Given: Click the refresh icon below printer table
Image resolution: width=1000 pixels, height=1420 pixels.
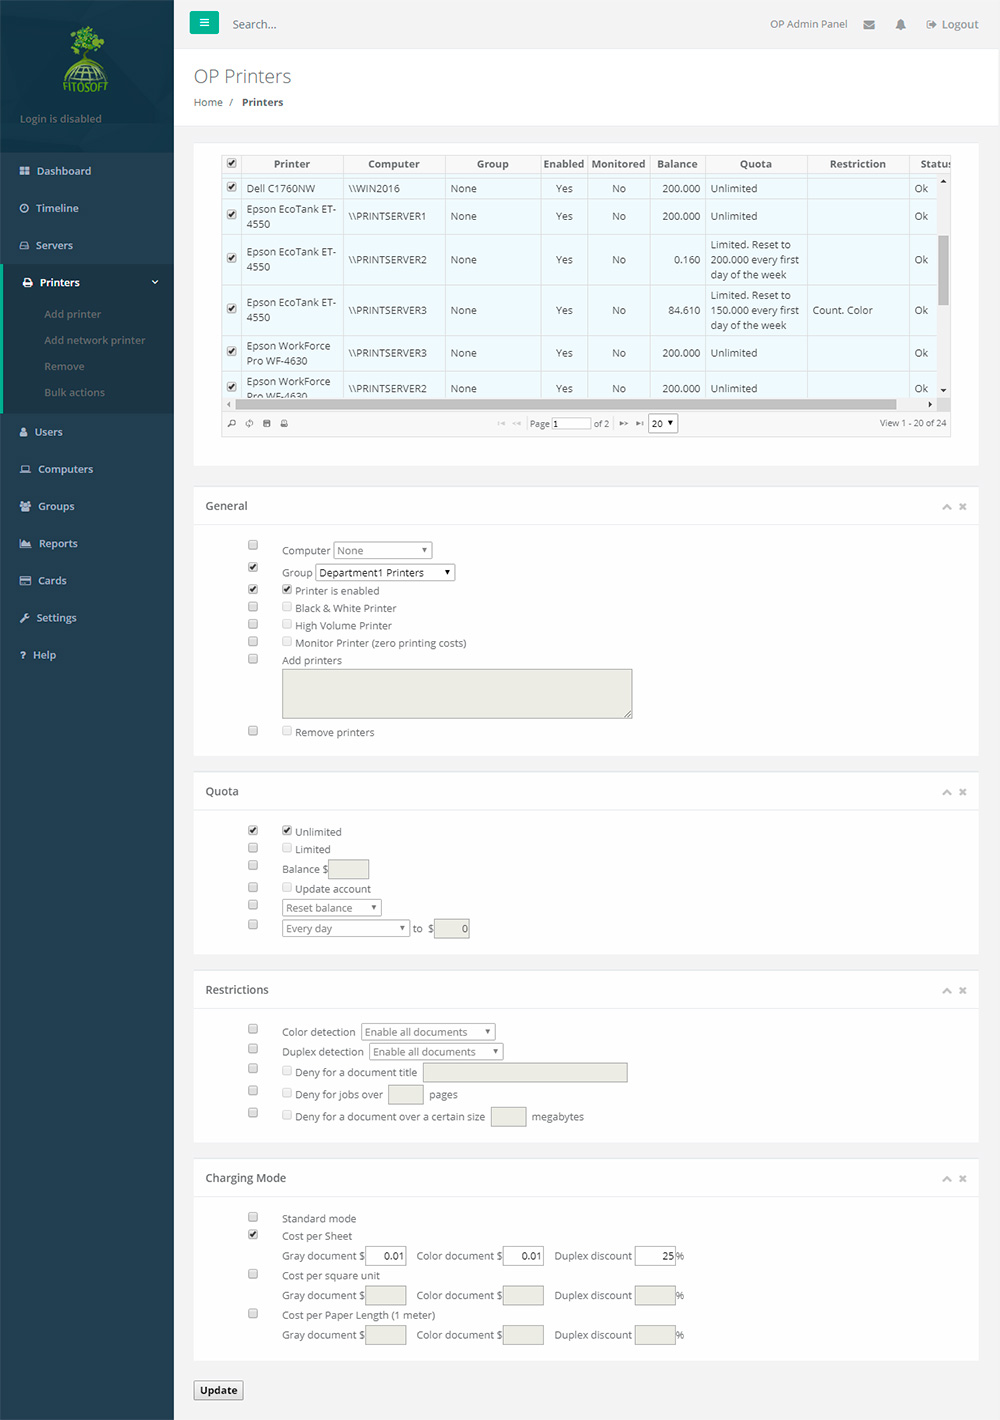Looking at the screenshot, I should 249,424.
